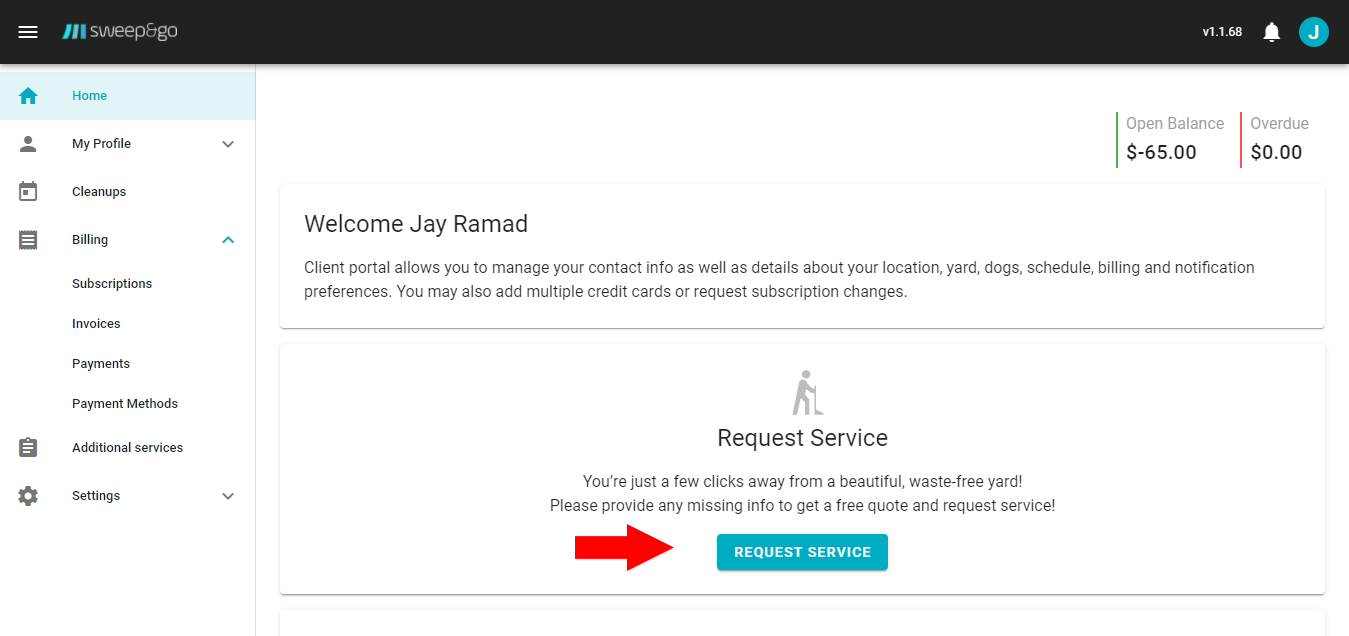Screen dimensions: 1349x636
Task: Navigate to the Invoices page
Action: (96, 323)
